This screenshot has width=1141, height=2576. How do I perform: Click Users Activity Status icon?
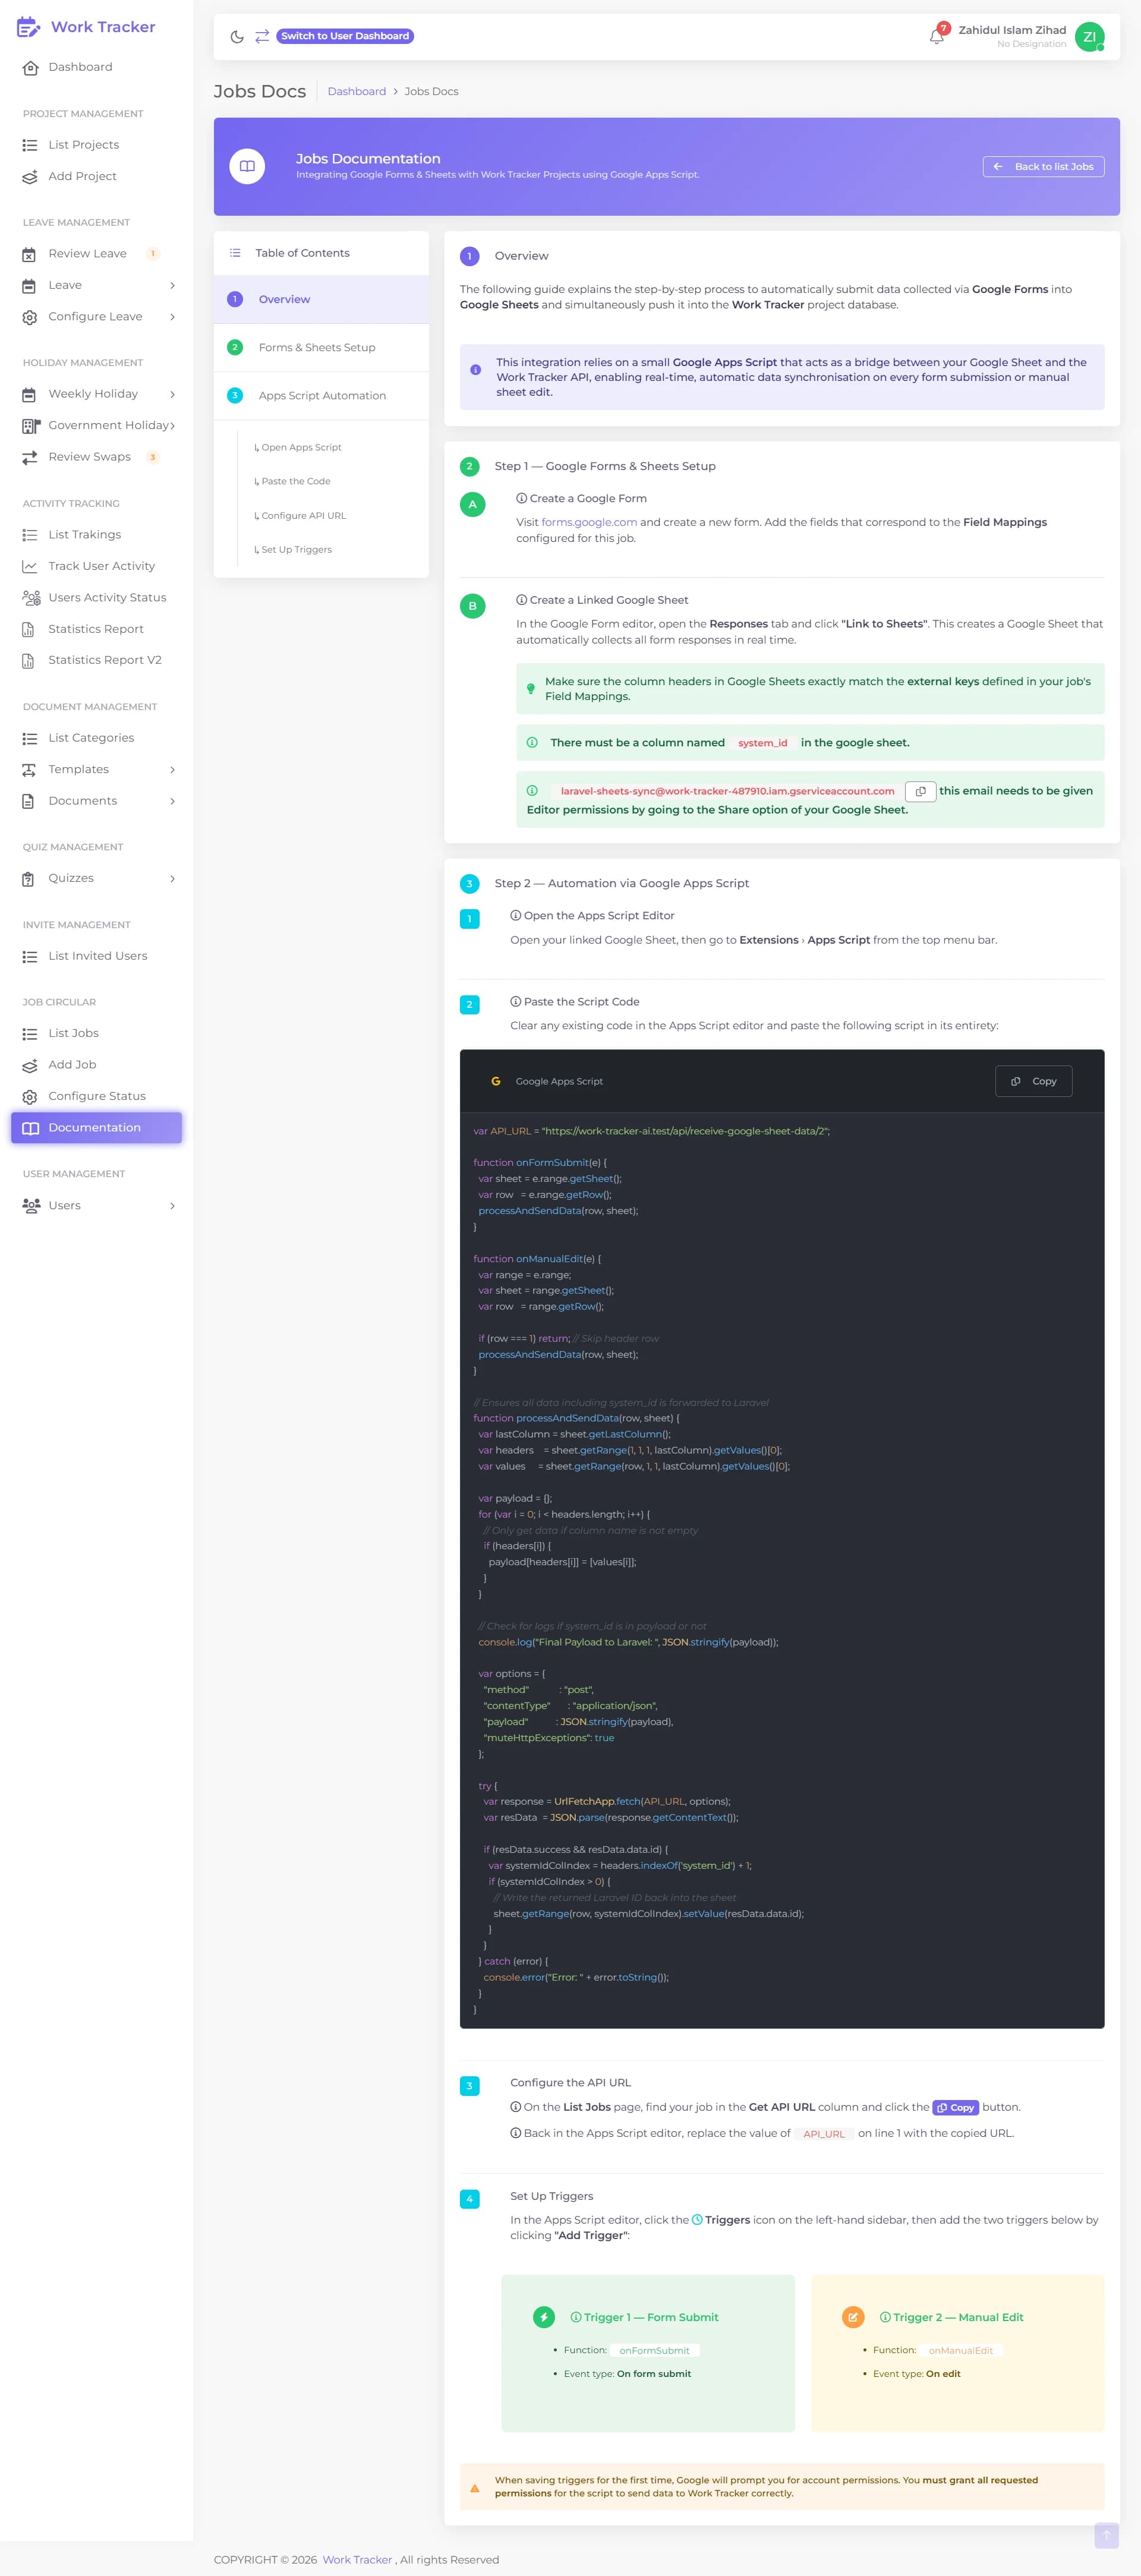31,598
